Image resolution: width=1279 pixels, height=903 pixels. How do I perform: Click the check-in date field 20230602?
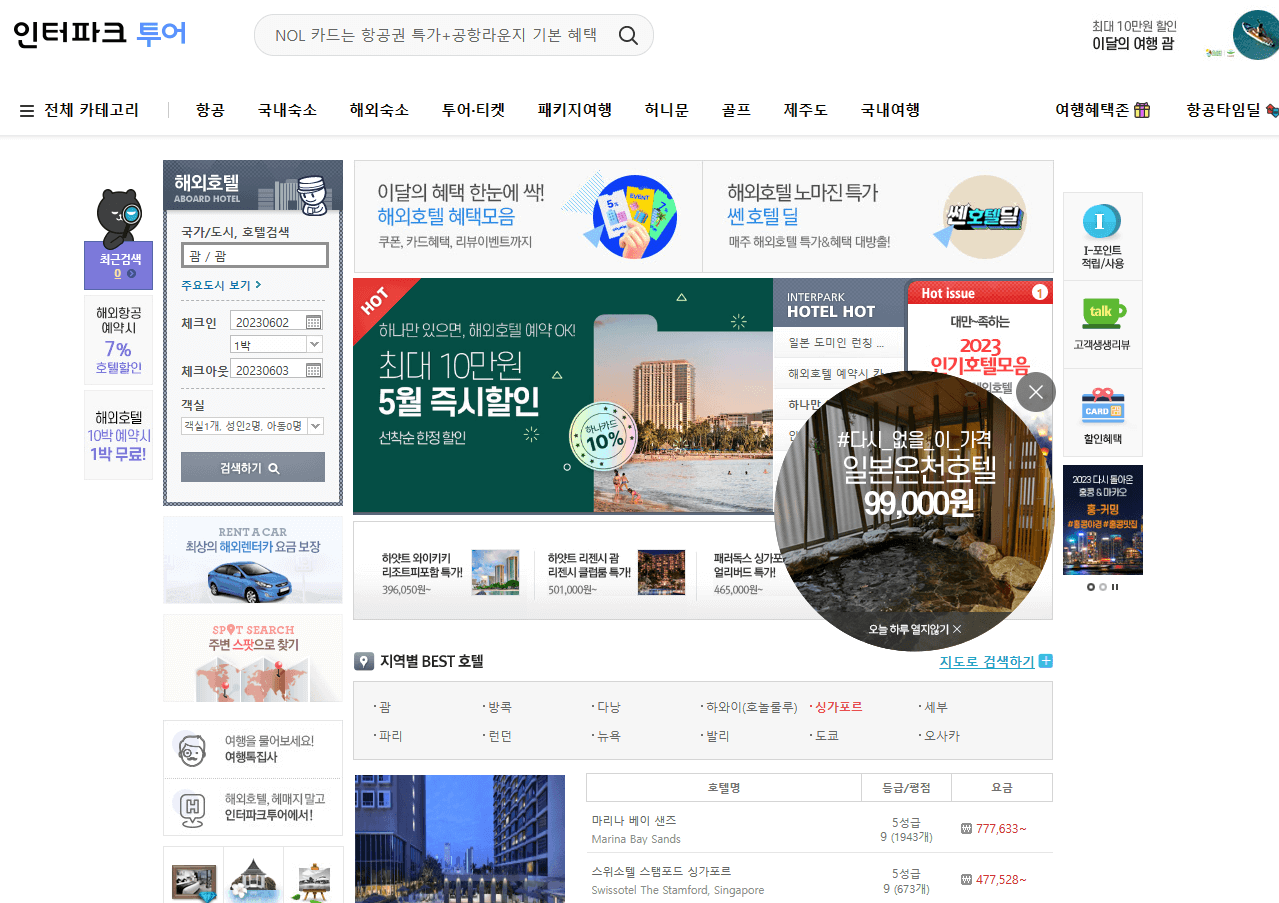tap(267, 322)
